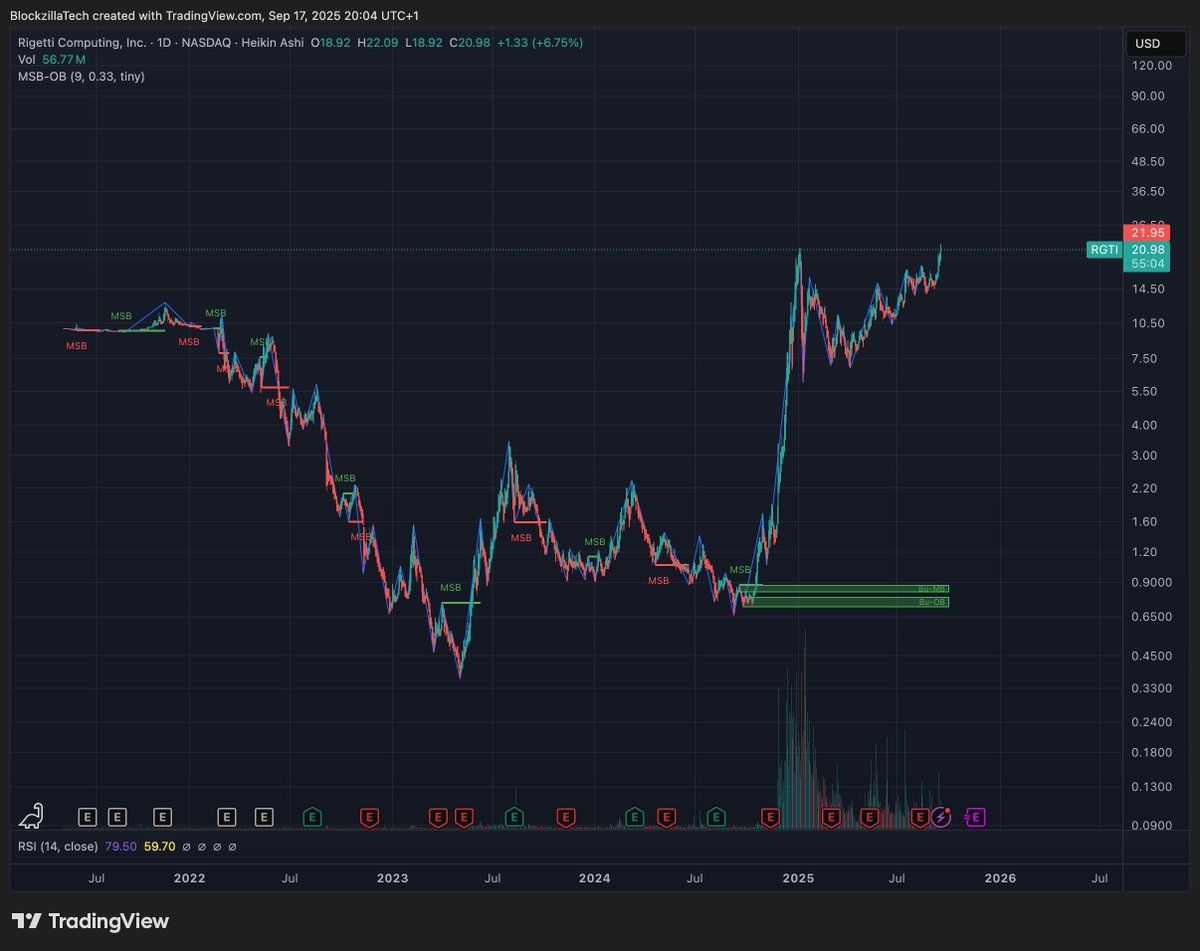Open white earnings marker just before 2022

(162, 818)
